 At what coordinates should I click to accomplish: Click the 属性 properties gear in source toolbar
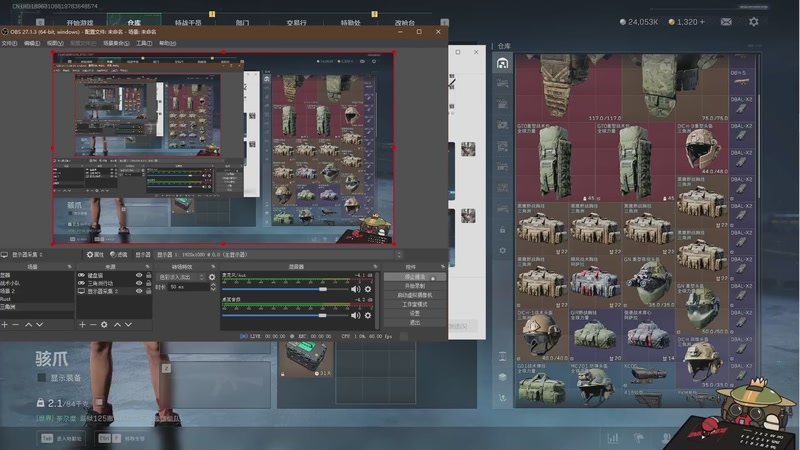[95, 255]
